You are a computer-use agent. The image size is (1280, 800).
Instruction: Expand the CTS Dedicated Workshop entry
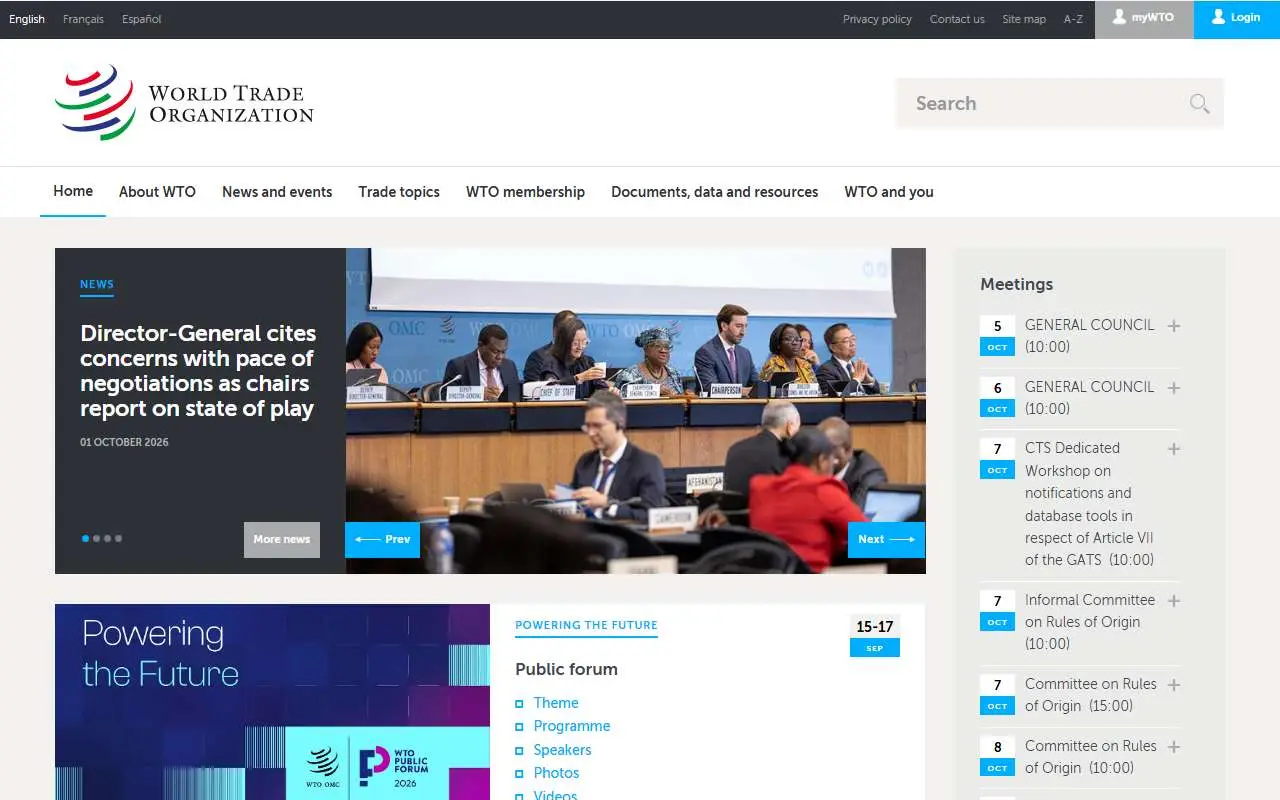[x=1174, y=449]
